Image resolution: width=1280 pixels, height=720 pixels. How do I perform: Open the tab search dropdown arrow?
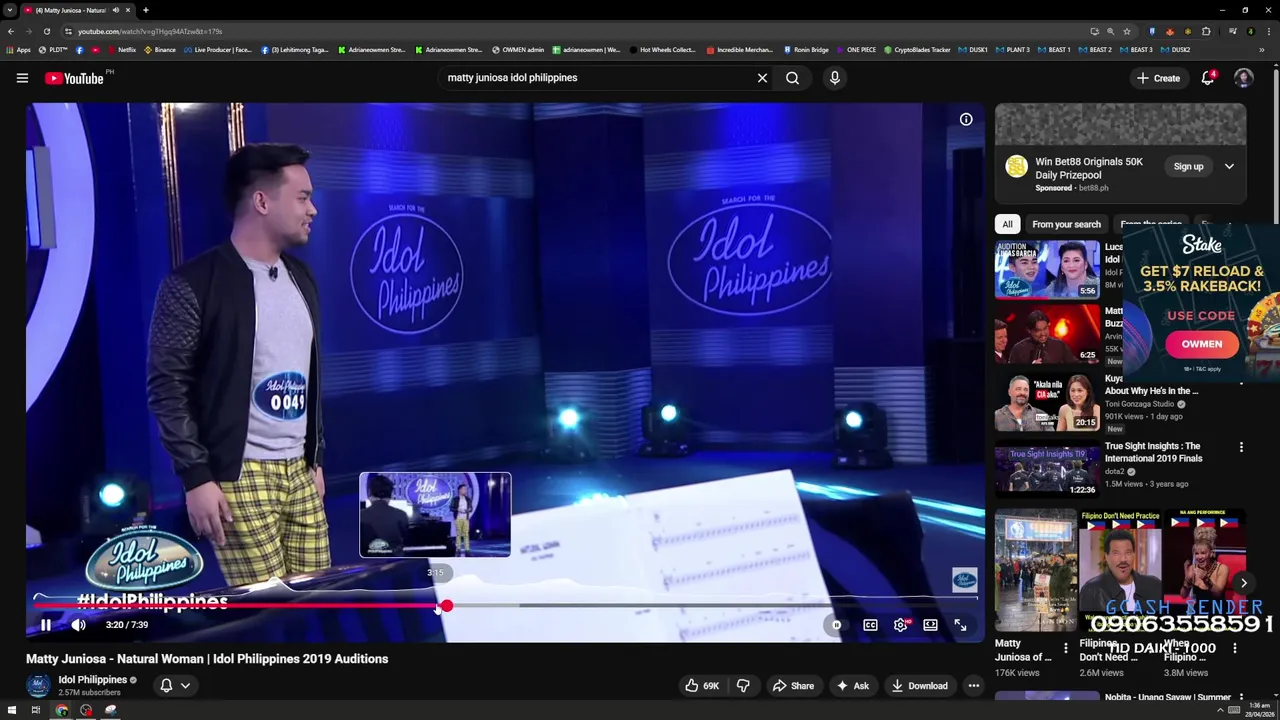pos(10,10)
